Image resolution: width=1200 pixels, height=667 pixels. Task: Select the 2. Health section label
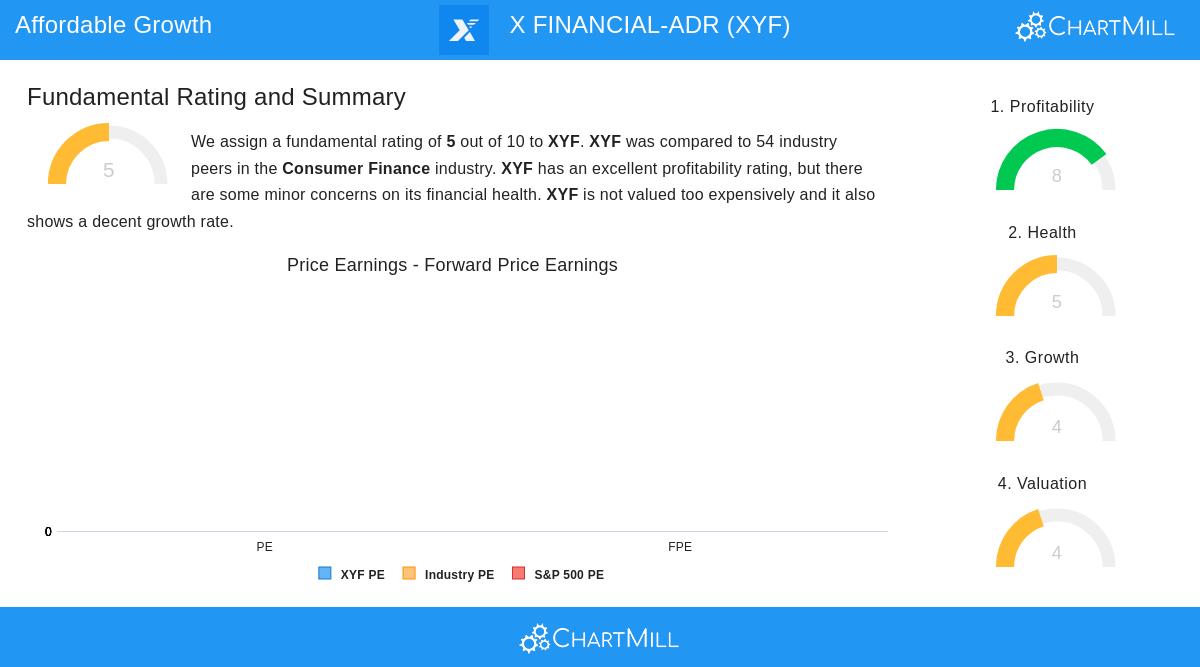tap(1042, 233)
